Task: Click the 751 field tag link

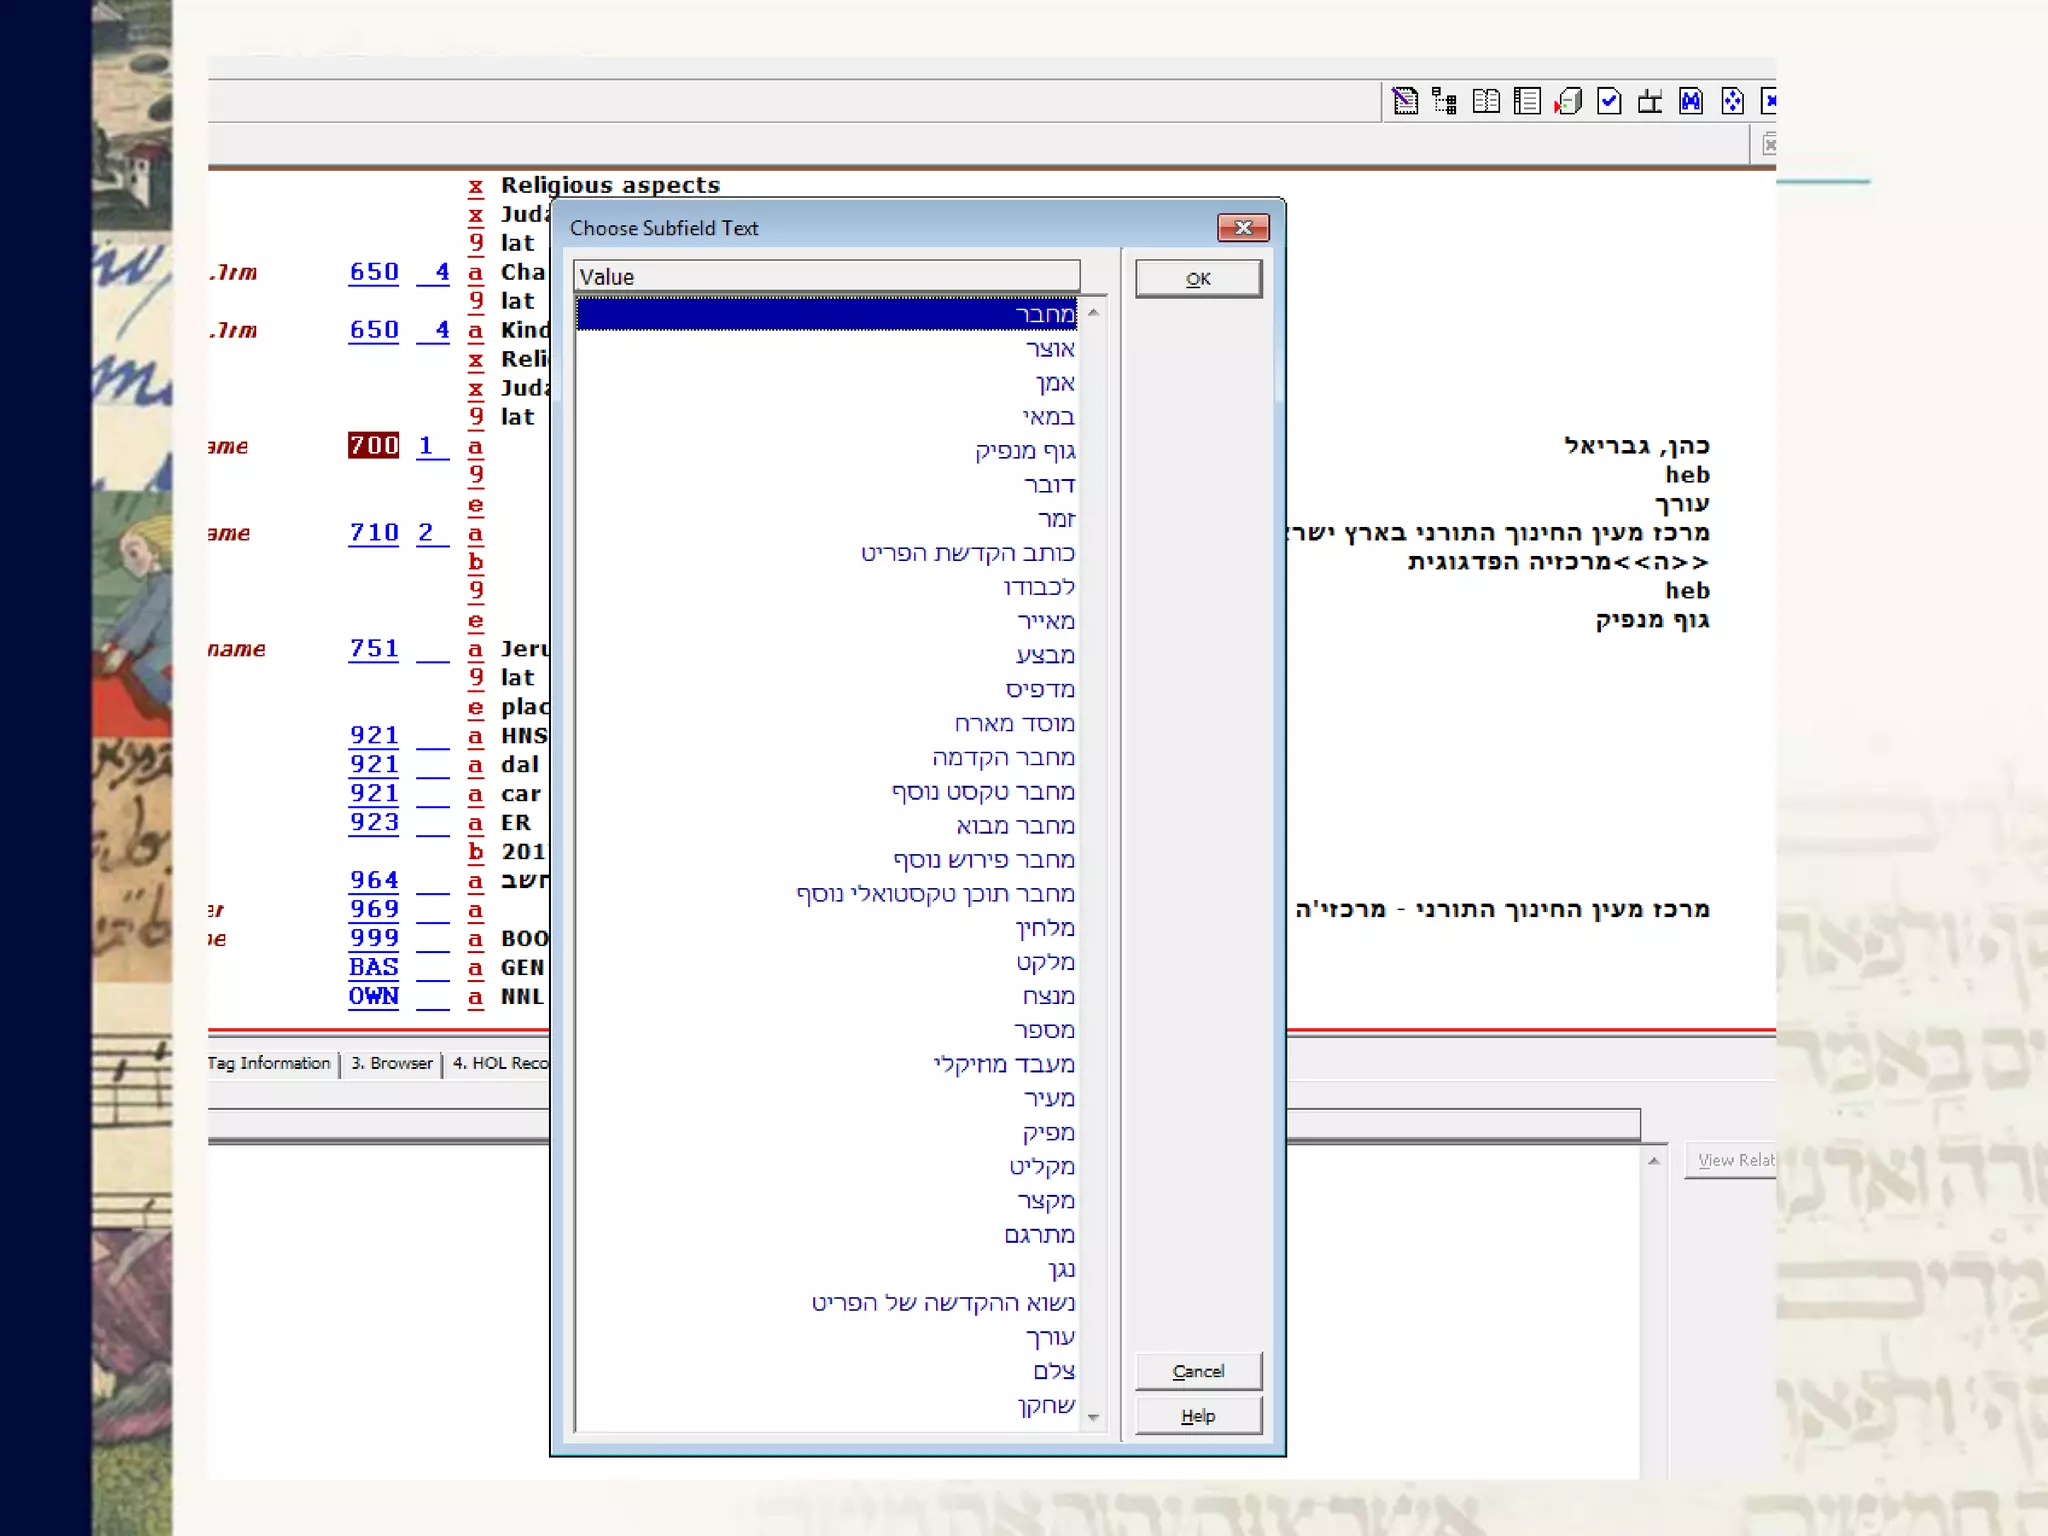Action: (374, 649)
